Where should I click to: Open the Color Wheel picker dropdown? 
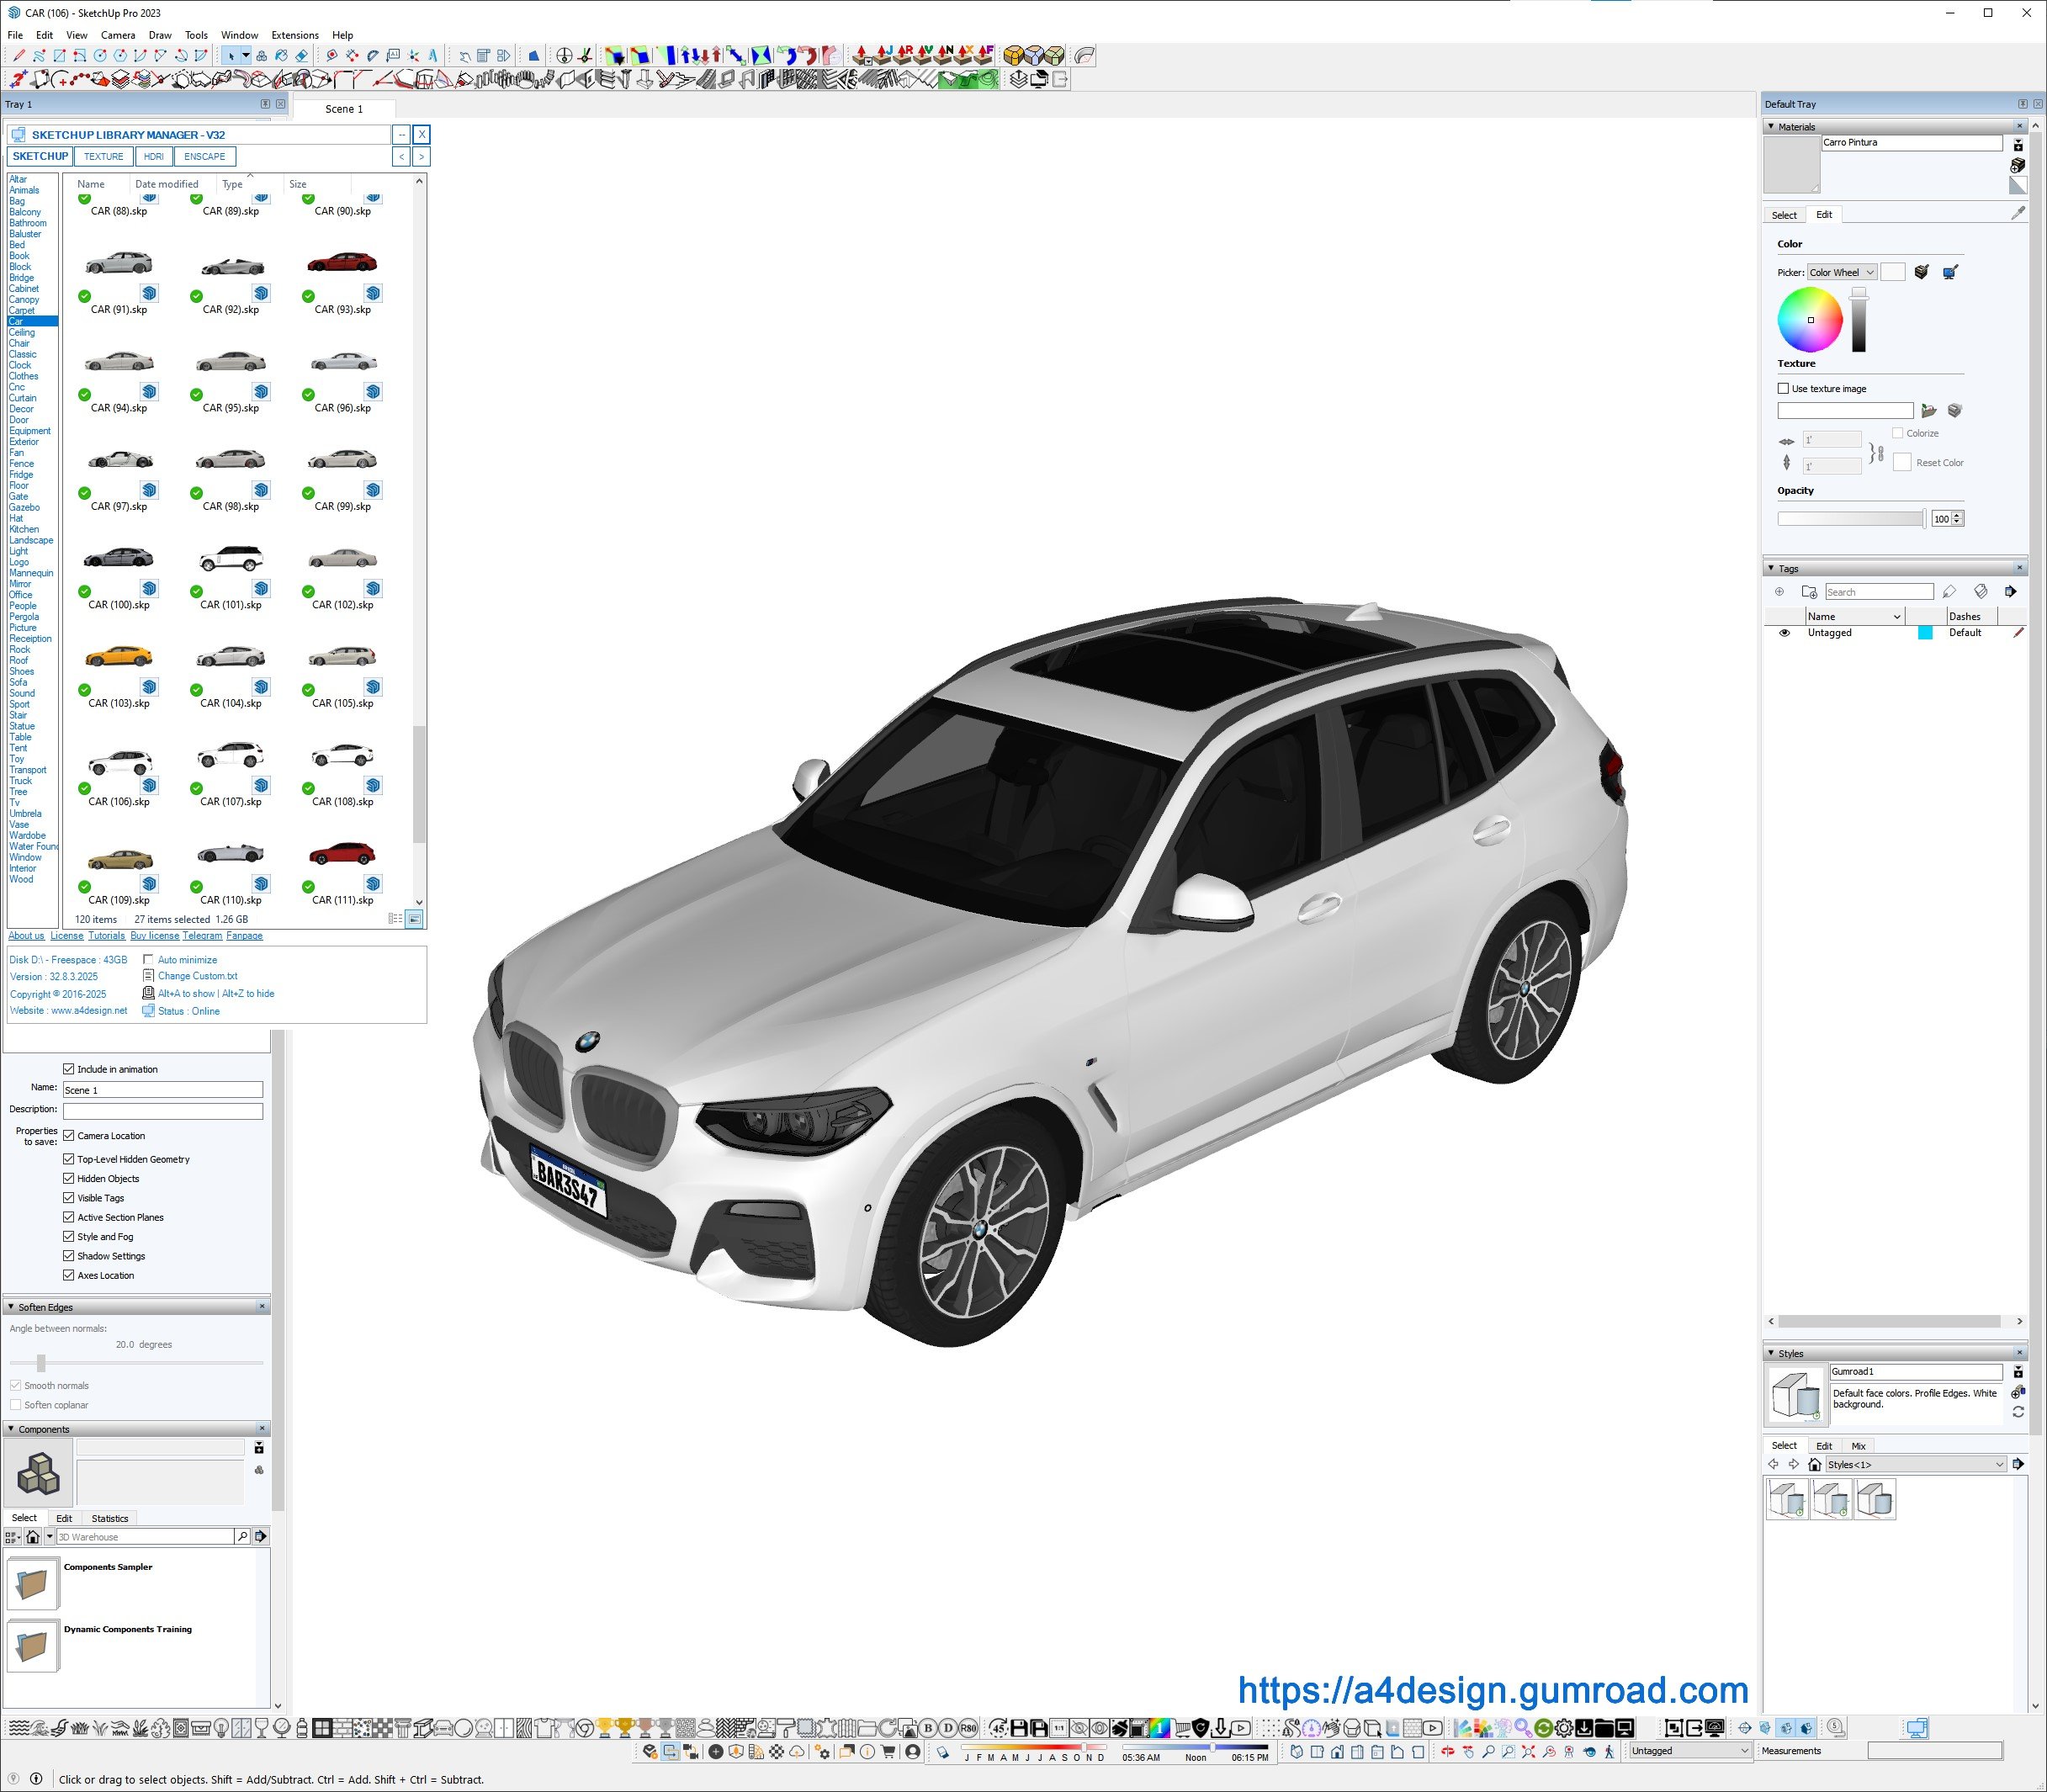pos(1841,272)
